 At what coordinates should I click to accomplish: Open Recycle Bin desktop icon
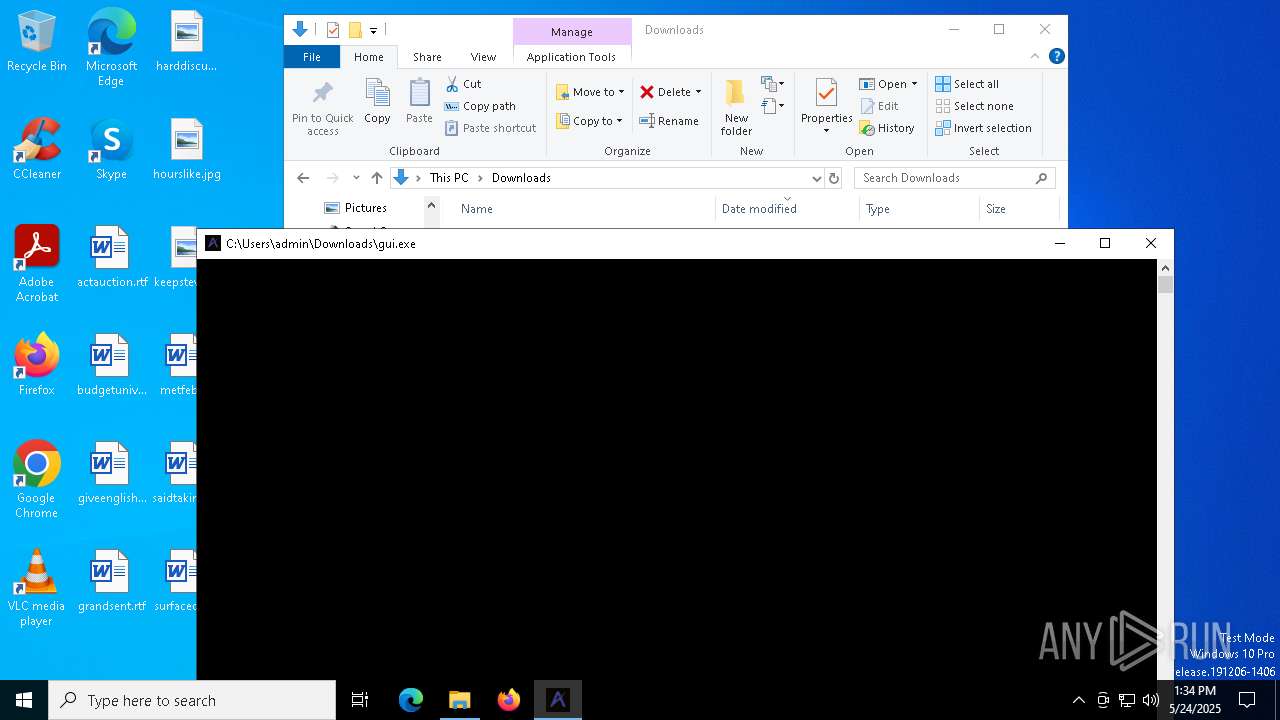(x=36, y=42)
